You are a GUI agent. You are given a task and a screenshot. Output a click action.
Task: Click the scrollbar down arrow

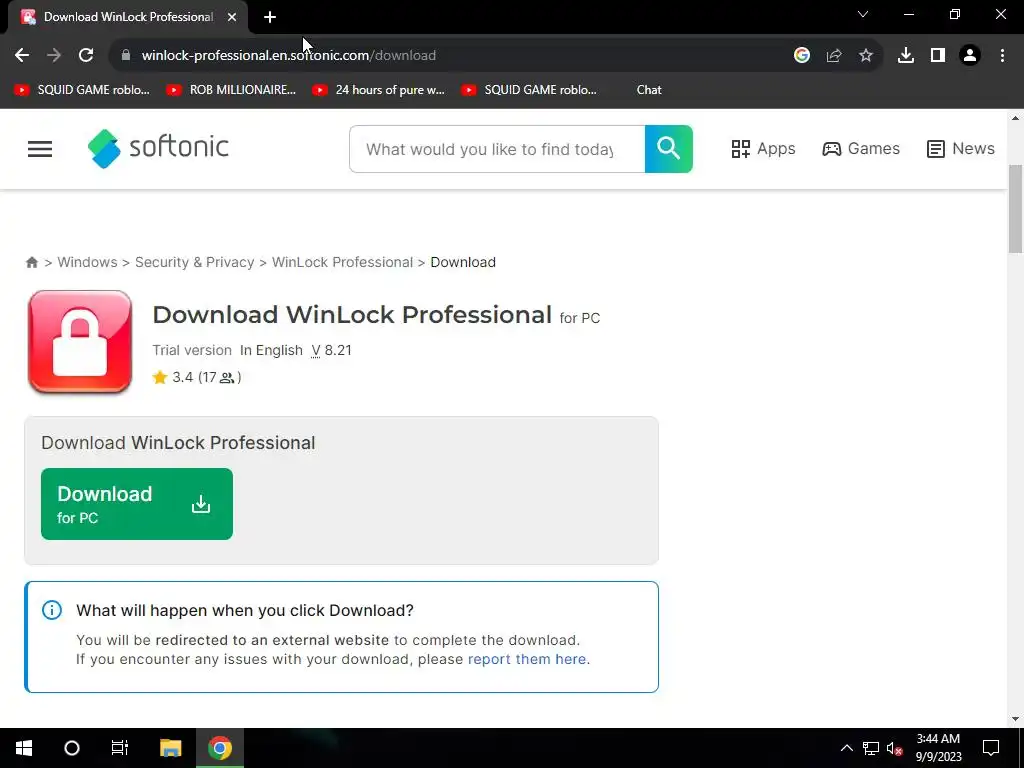(x=1016, y=719)
